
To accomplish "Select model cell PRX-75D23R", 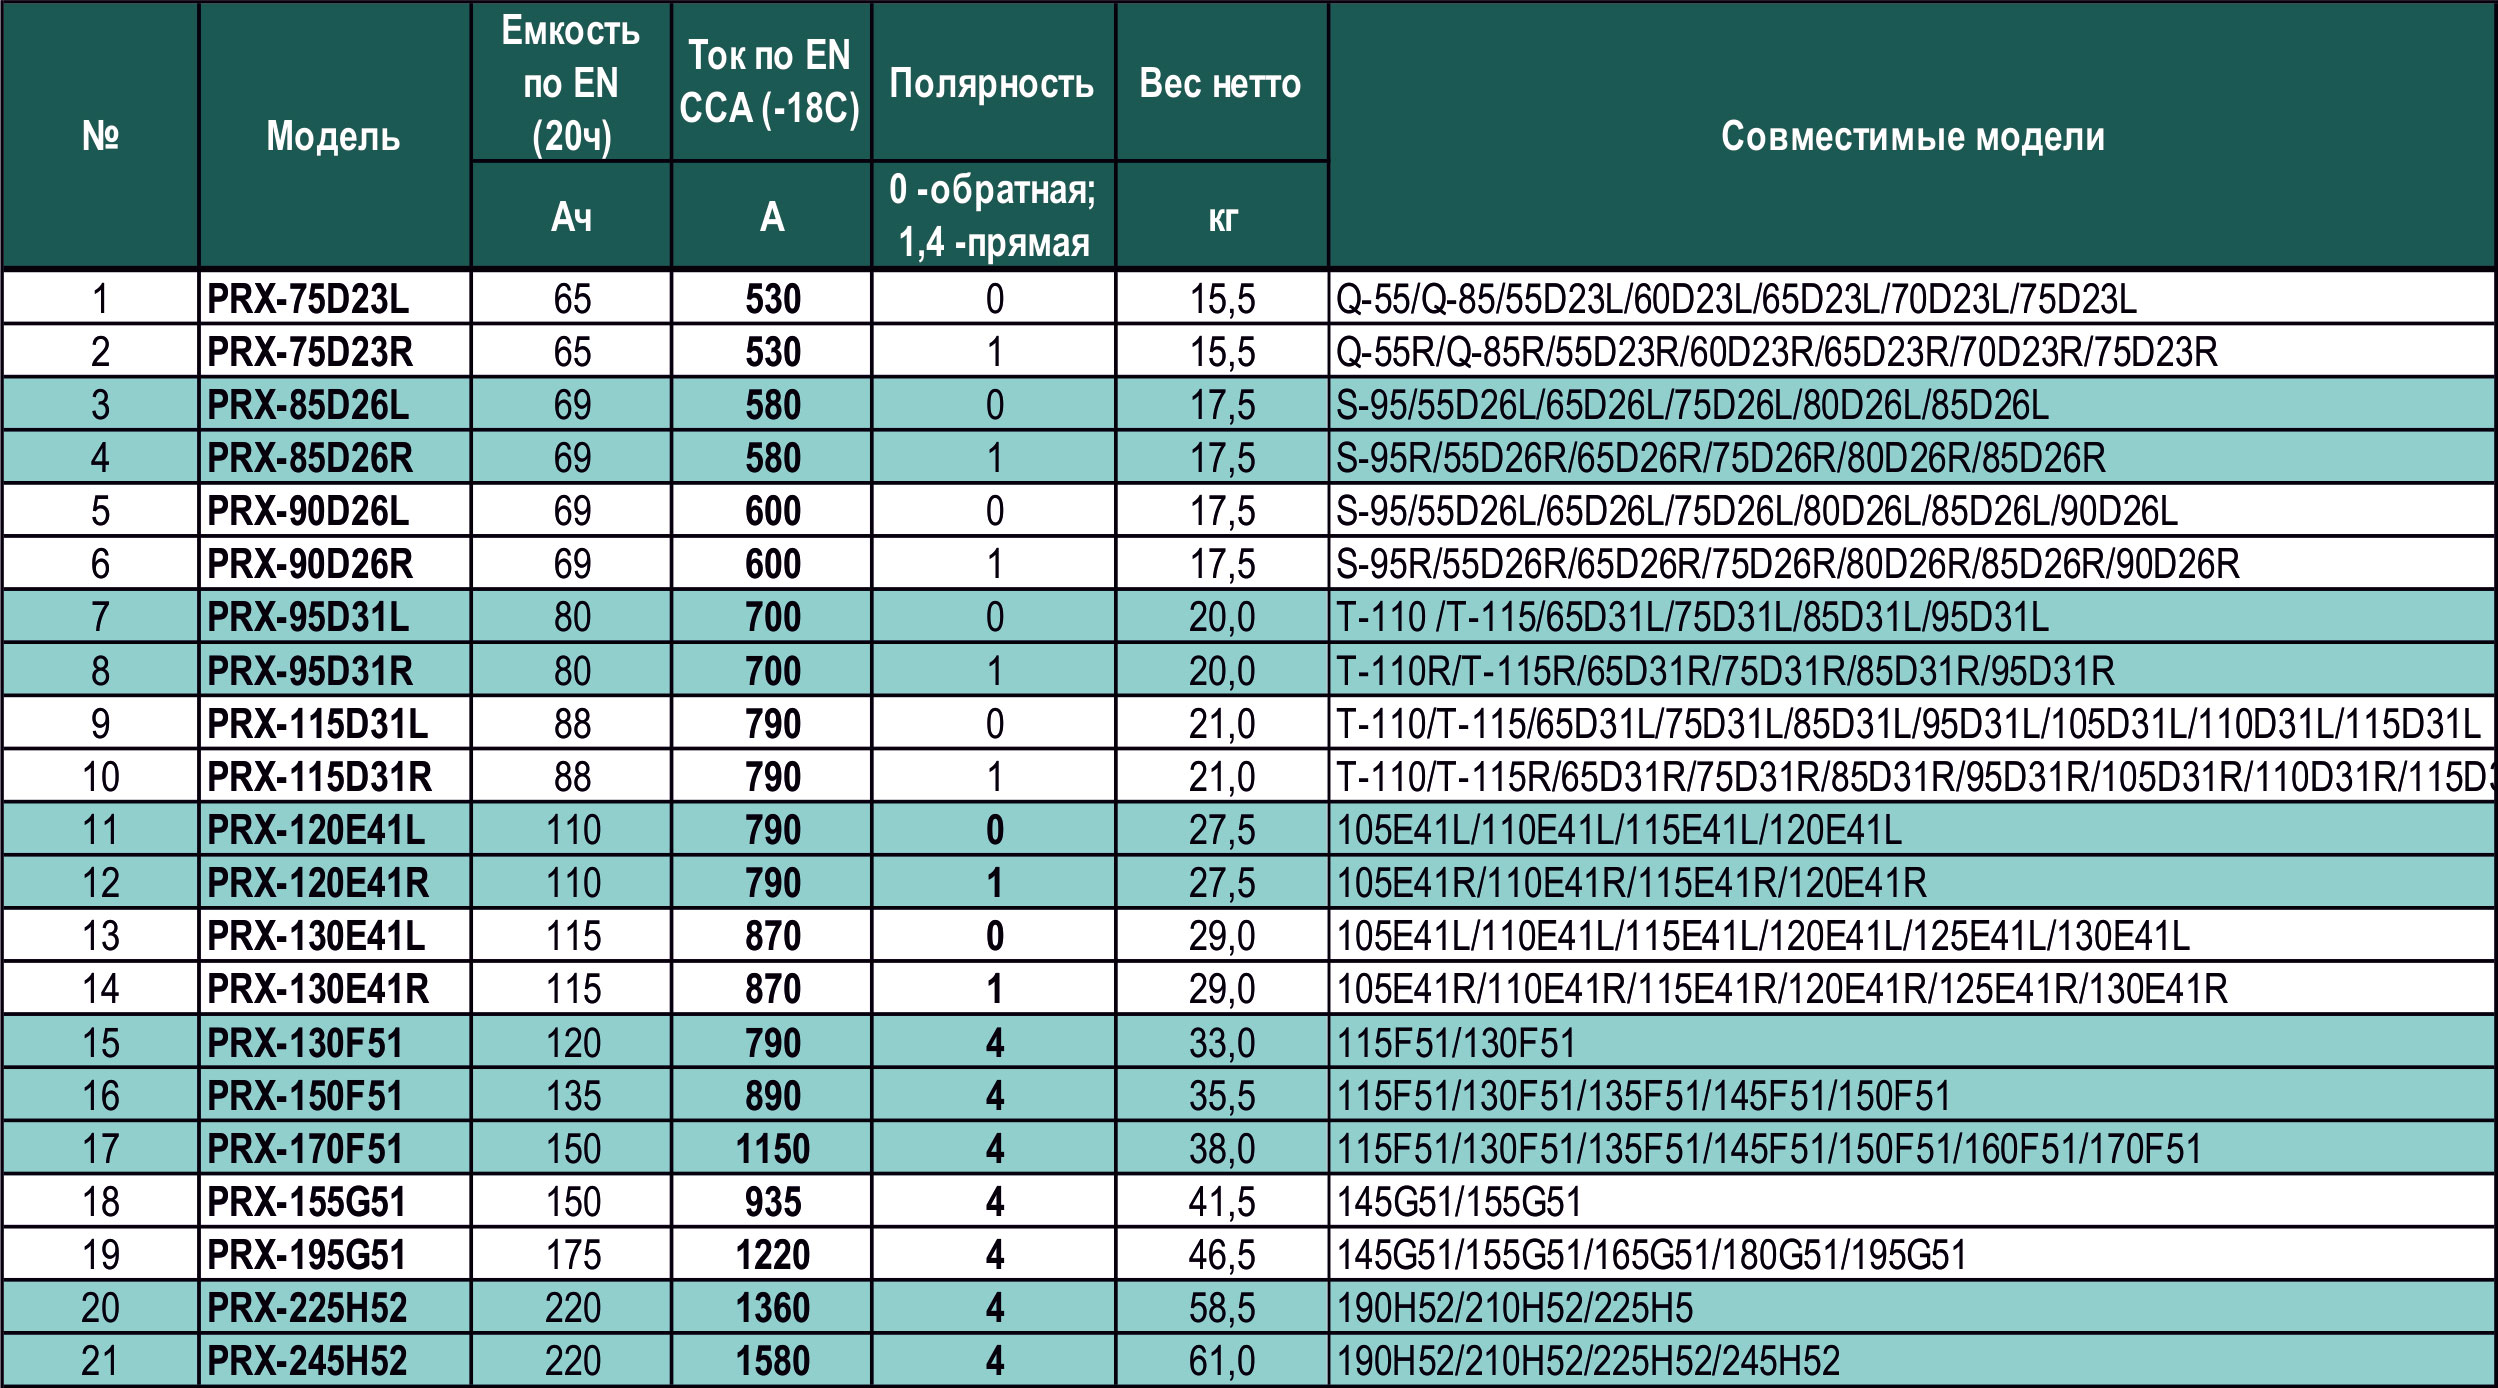I will coord(334,351).
